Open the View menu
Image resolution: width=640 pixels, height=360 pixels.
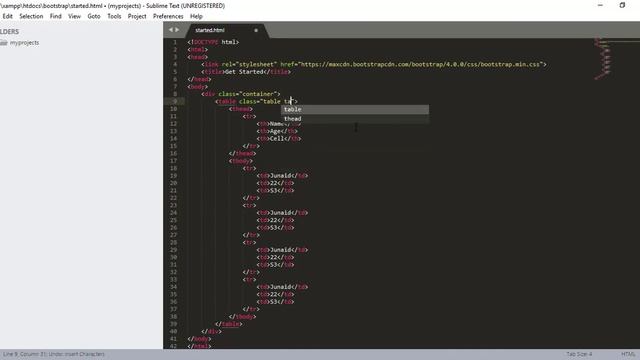74,16
